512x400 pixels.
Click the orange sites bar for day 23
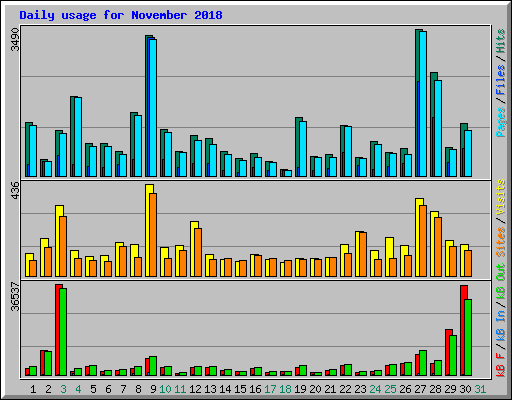coord(363,255)
